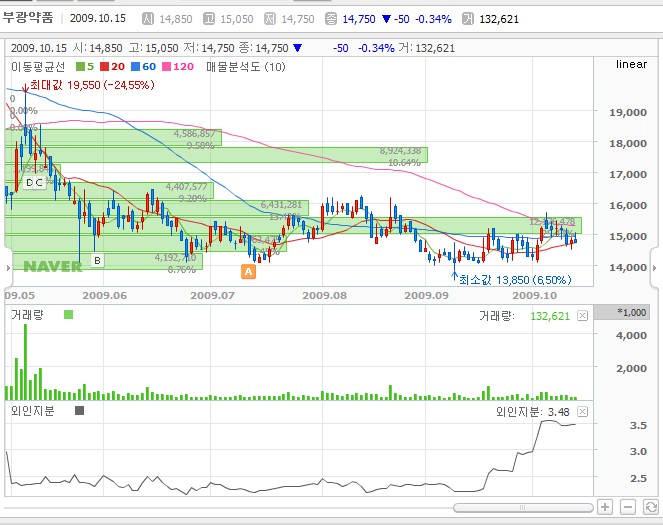Image resolution: width=663 pixels, height=525 pixels.
Task: Toggle the 20-day moving average red swatch
Action: (x=104, y=67)
